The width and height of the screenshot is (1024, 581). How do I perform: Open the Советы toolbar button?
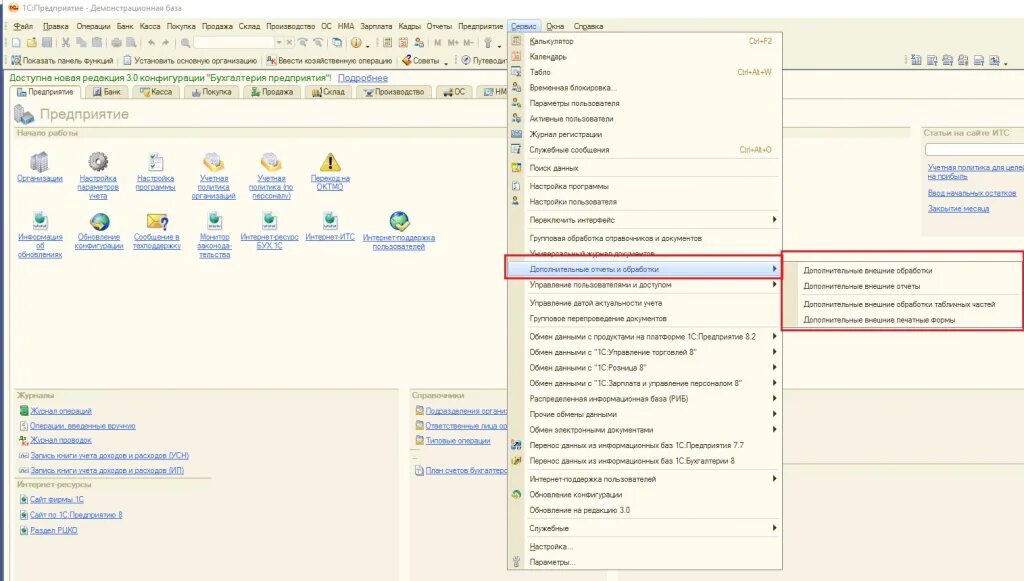click(x=425, y=61)
